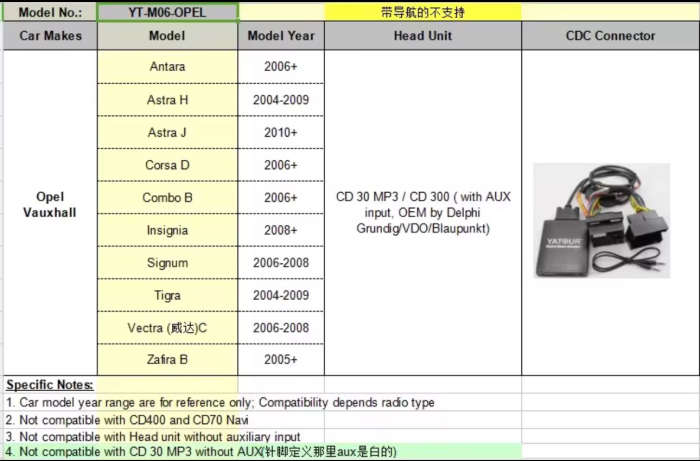Select the YT-M06-OPEL model number cell
The width and height of the screenshot is (700, 461).
(x=167, y=12)
